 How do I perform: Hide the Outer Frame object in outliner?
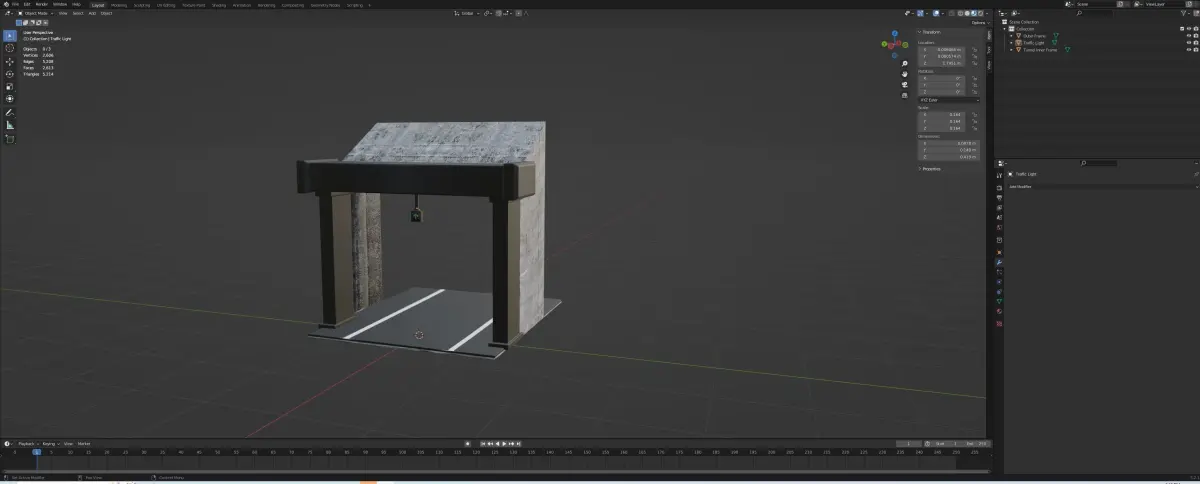pos(1189,36)
